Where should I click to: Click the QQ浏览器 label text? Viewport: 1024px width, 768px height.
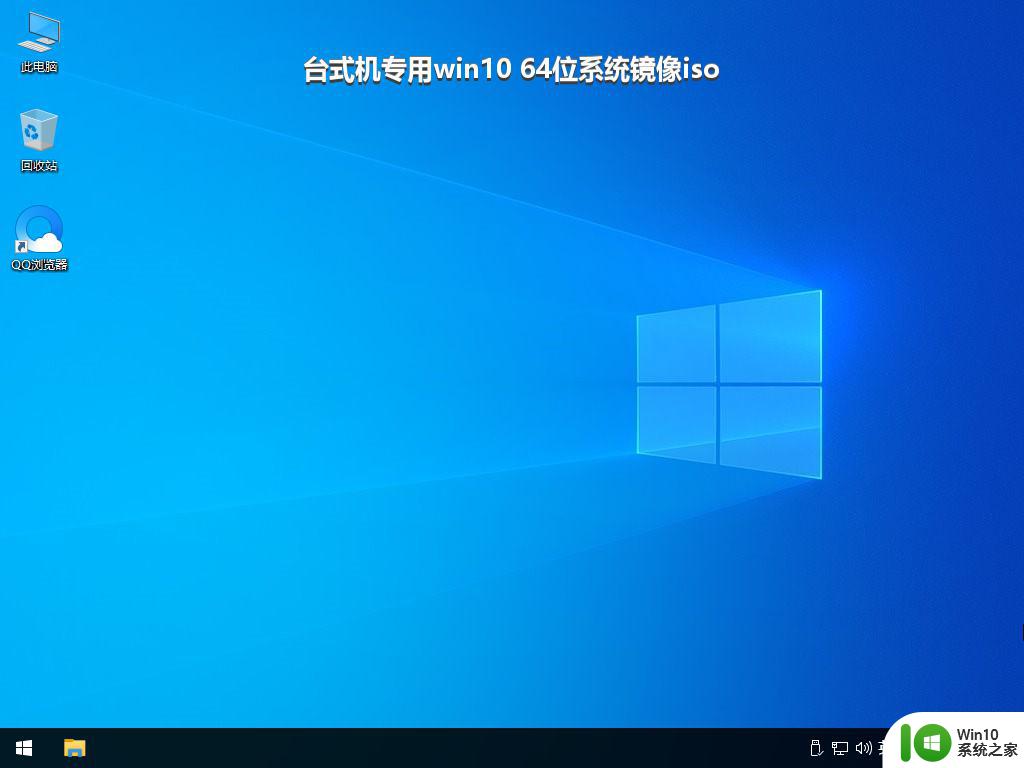point(39,265)
